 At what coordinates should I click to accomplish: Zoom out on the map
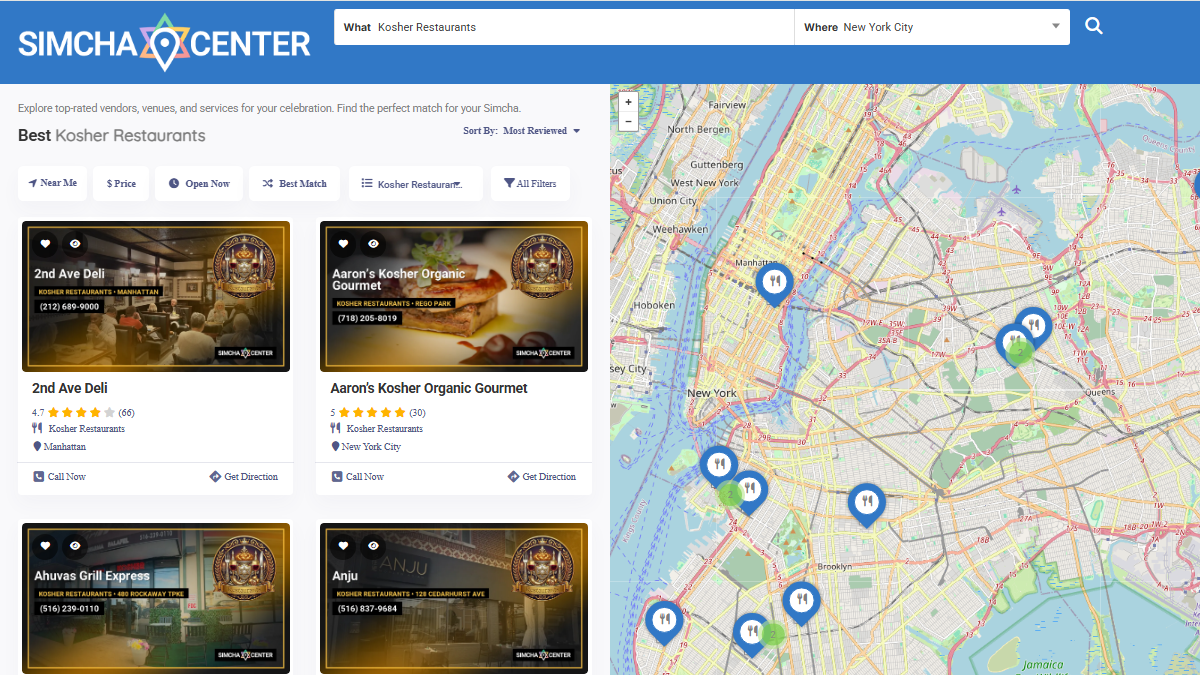point(629,121)
